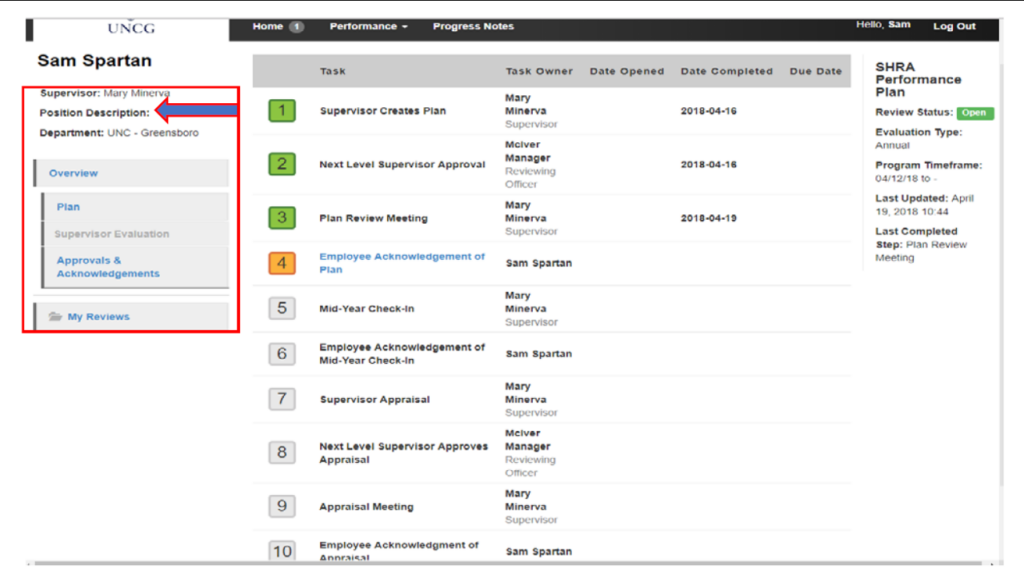Image resolution: width=1024 pixels, height=574 pixels.
Task: Click the folder icon beside My Reviews
Action: coord(56,317)
